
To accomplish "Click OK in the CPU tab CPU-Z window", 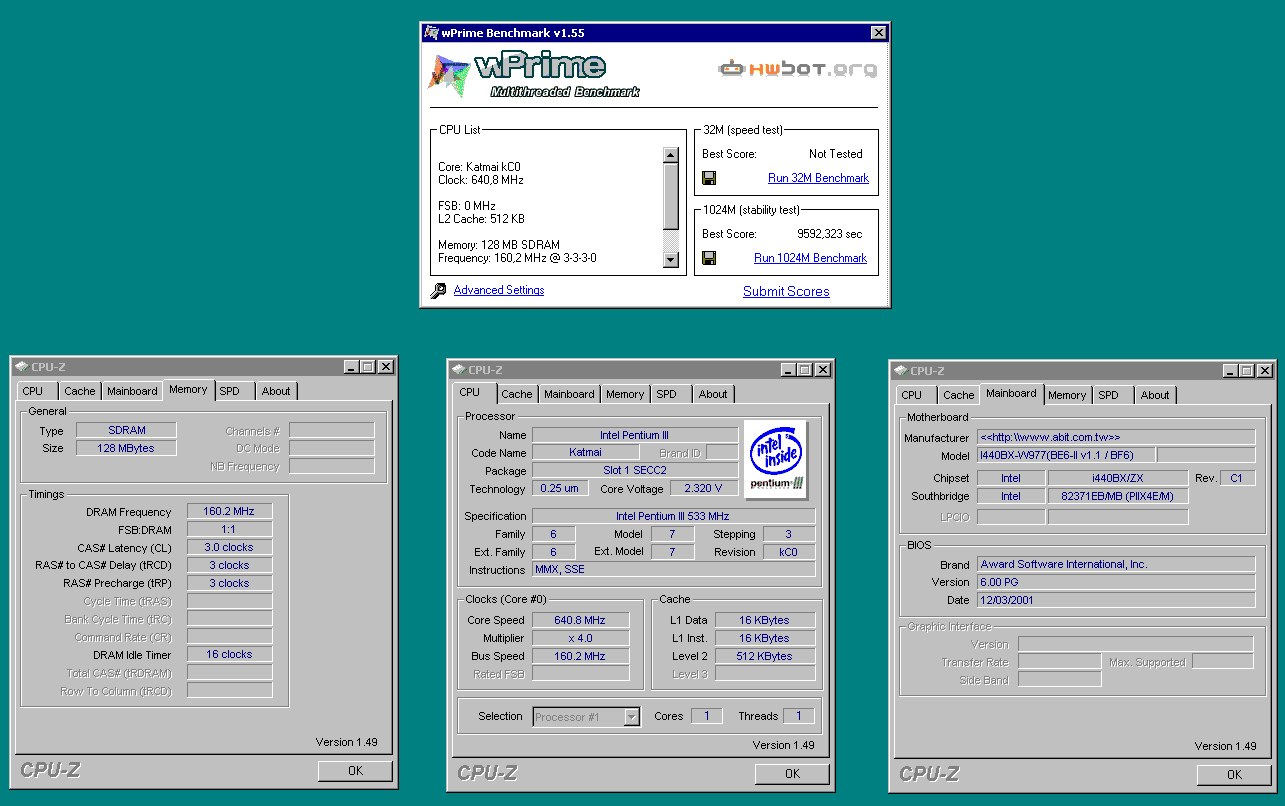I will pyautogui.click(x=792, y=774).
